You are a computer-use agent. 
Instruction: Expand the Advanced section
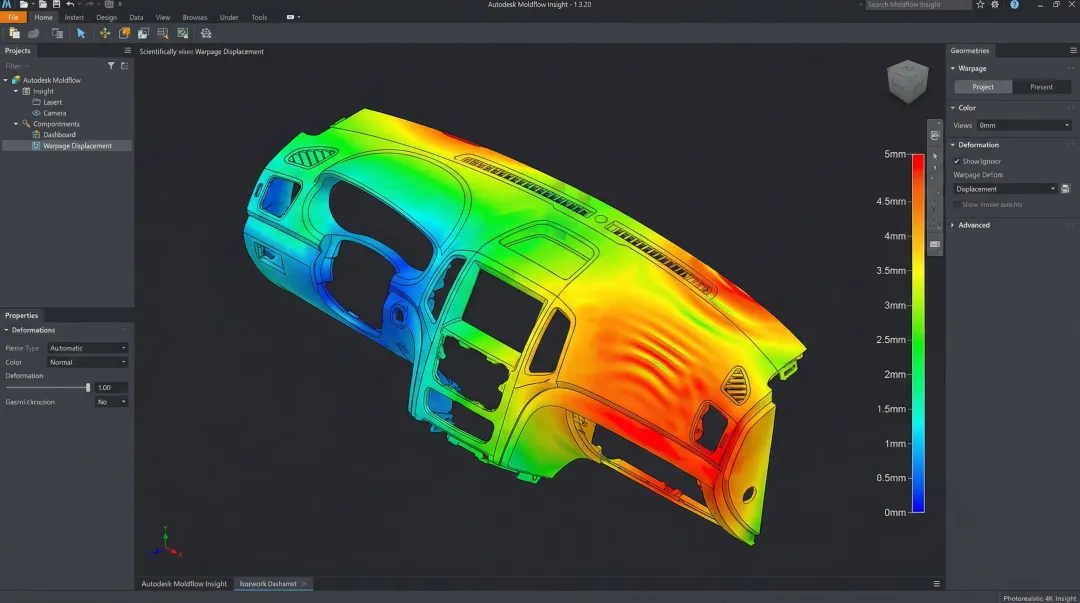(973, 225)
